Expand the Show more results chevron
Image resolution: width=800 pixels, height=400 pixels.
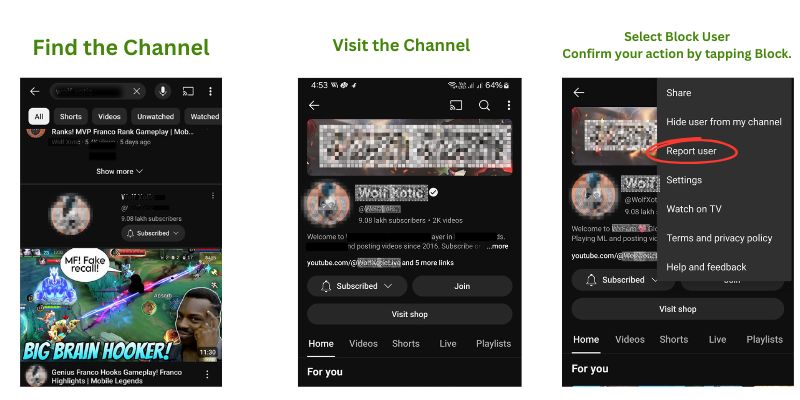(x=120, y=171)
